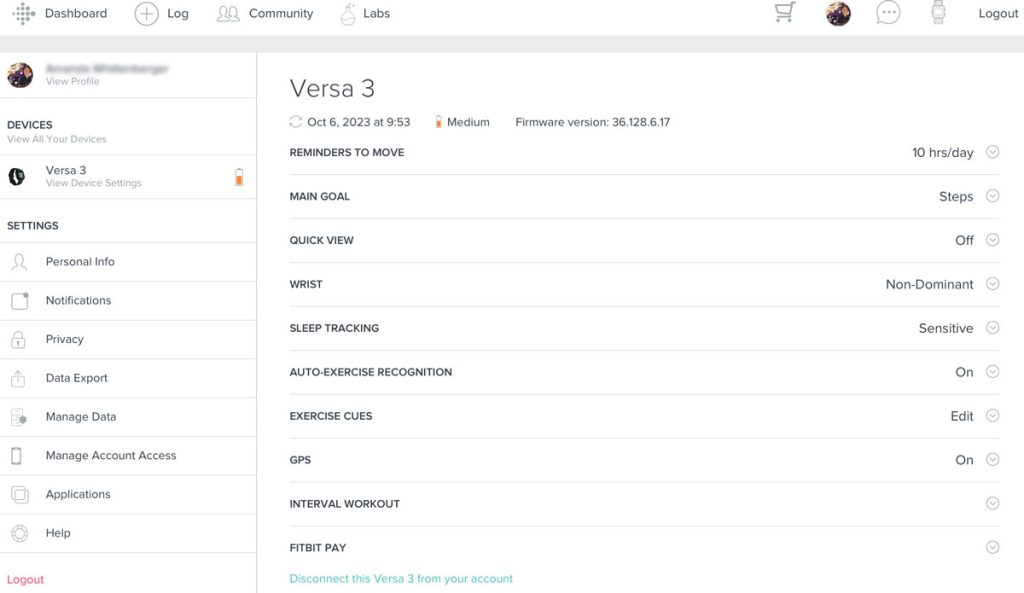The width and height of the screenshot is (1024, 593).
Task: Open the Community menu item
Action: coord(265,14)
